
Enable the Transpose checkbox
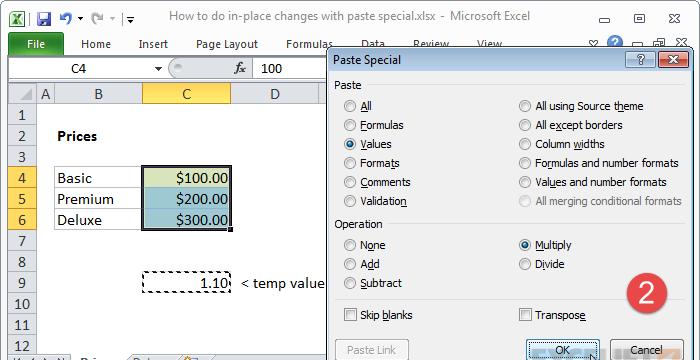tap(525, 315)
